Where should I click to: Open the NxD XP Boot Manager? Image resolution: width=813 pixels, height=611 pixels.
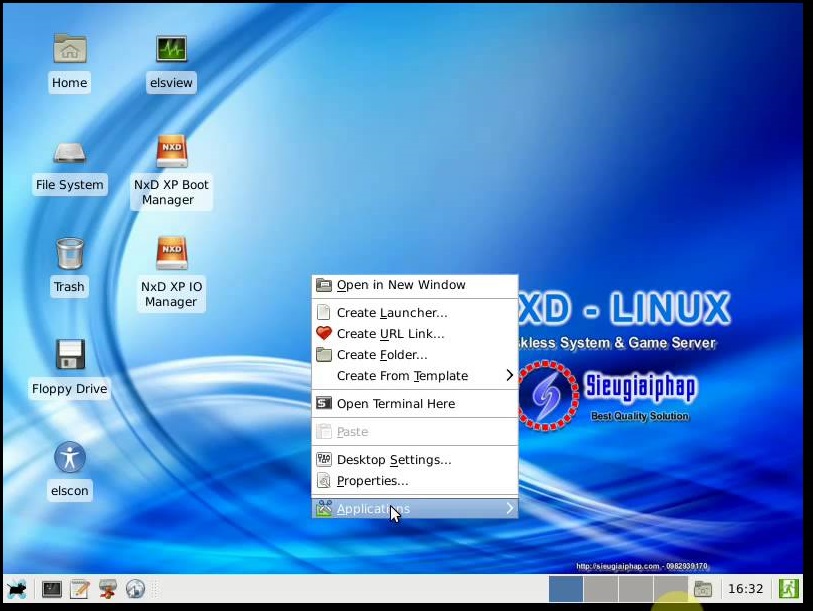170,151
